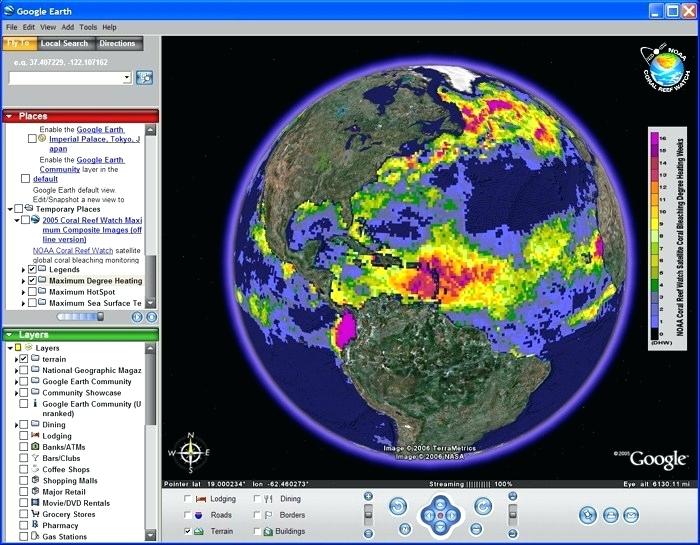Viewport: 700px width, 545px height.
Task: Open the Imperial Palace, Tokyo link
Action: [x=94, y=144]
